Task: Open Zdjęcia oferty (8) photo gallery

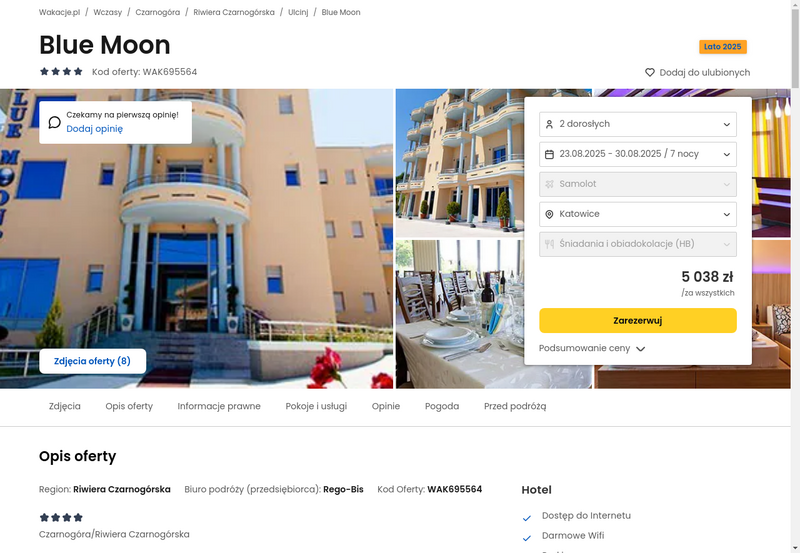Action: [92, 361]
